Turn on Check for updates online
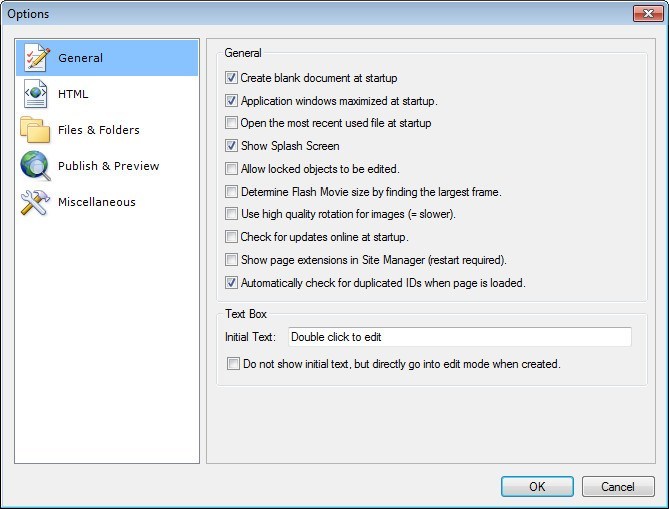The height and width of the screenshot is (509, 669). point(231,236)
